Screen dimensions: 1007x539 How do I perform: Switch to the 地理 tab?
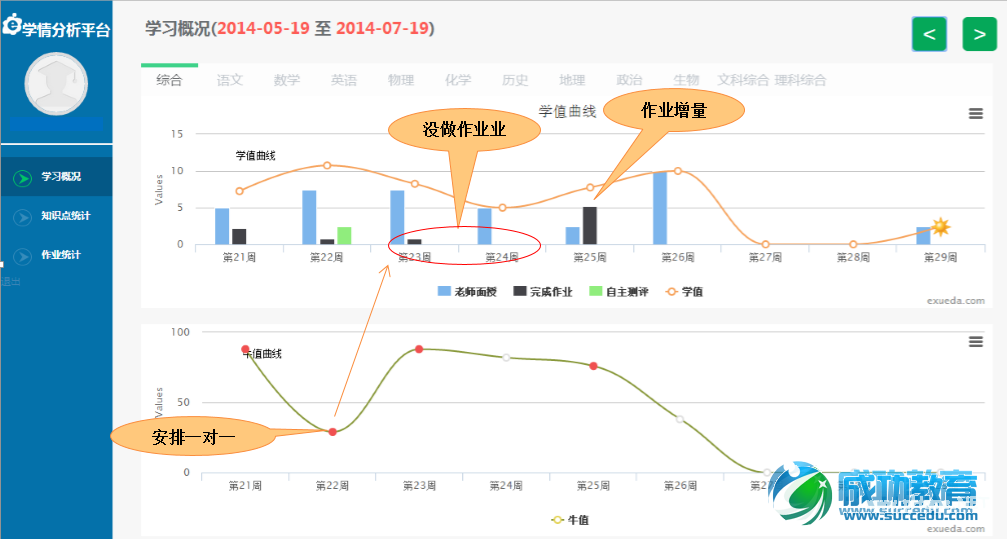(x=572, y=80)
